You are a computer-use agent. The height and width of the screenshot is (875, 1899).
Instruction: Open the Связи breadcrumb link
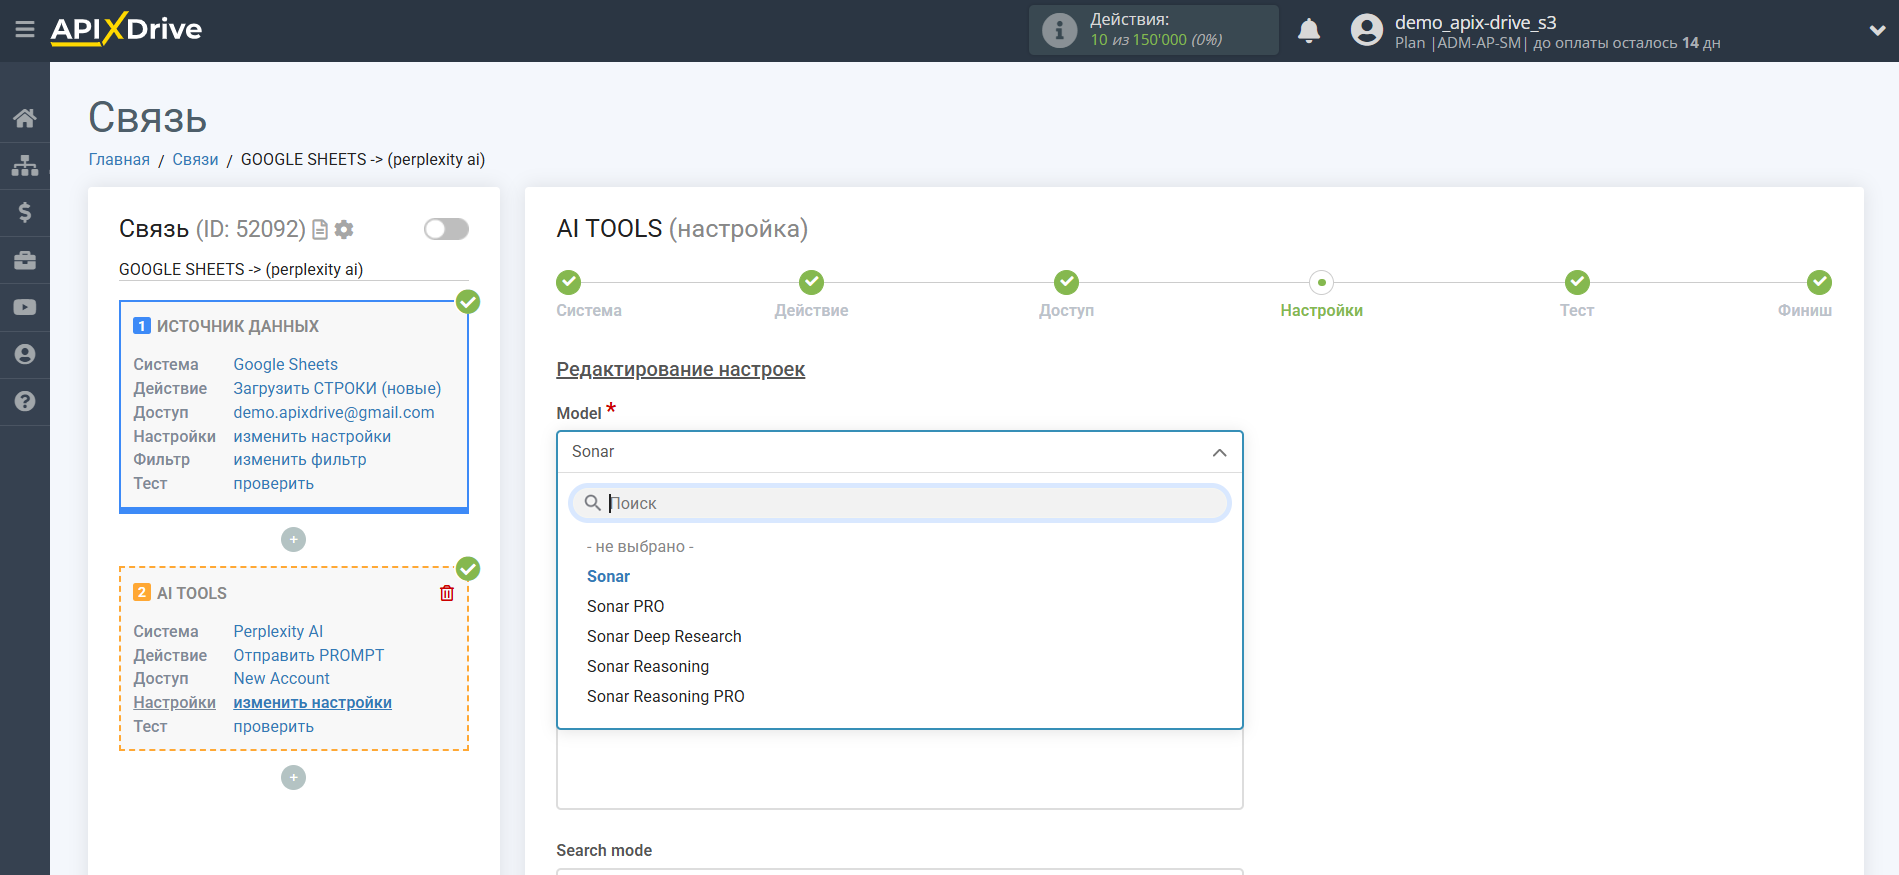tap(195, 159)
